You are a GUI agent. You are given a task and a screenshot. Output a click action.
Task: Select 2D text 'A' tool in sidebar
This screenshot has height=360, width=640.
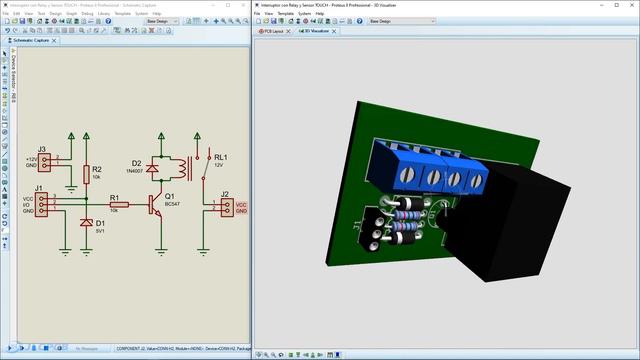tap(4, 189)
